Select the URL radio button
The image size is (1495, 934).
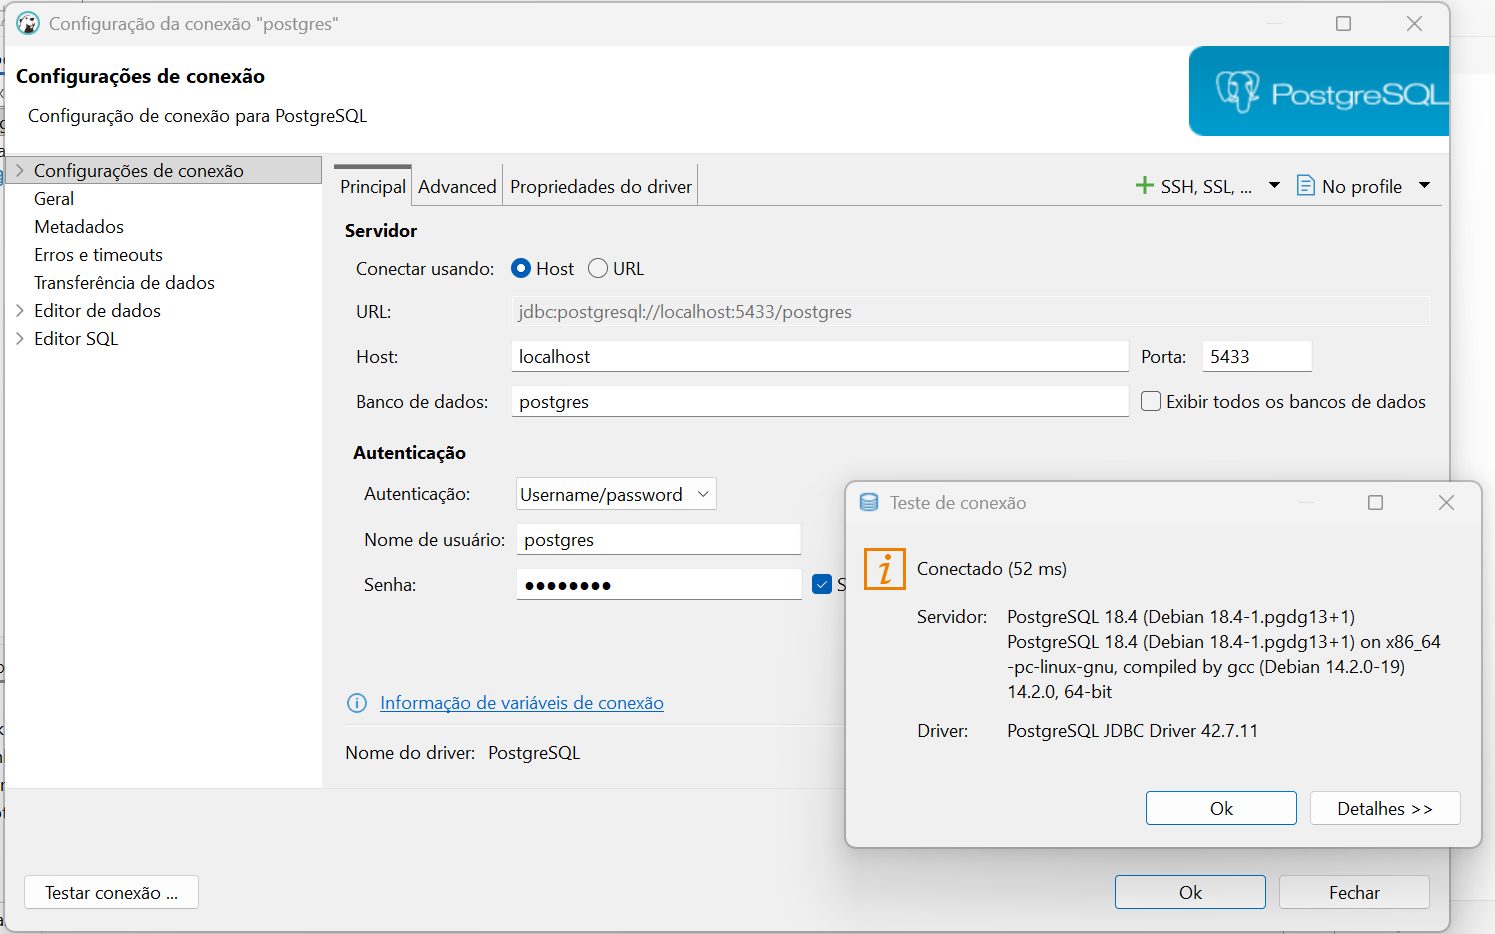click(598, 268)
